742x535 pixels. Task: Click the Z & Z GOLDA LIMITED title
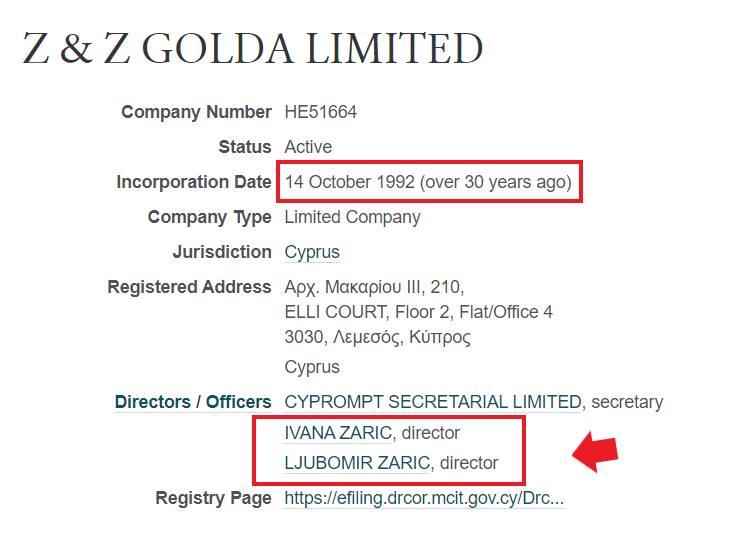(x=253, y=48)
